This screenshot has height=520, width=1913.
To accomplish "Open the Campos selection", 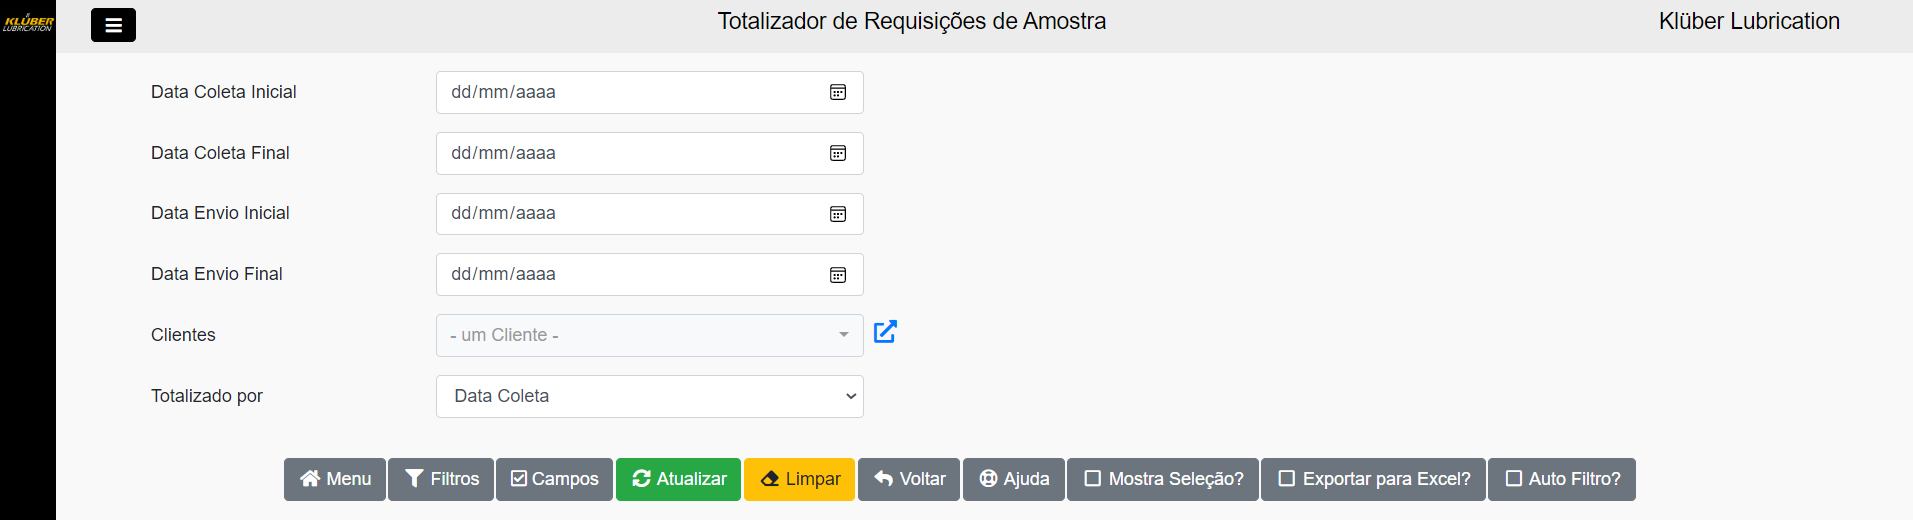I will 554,479.
